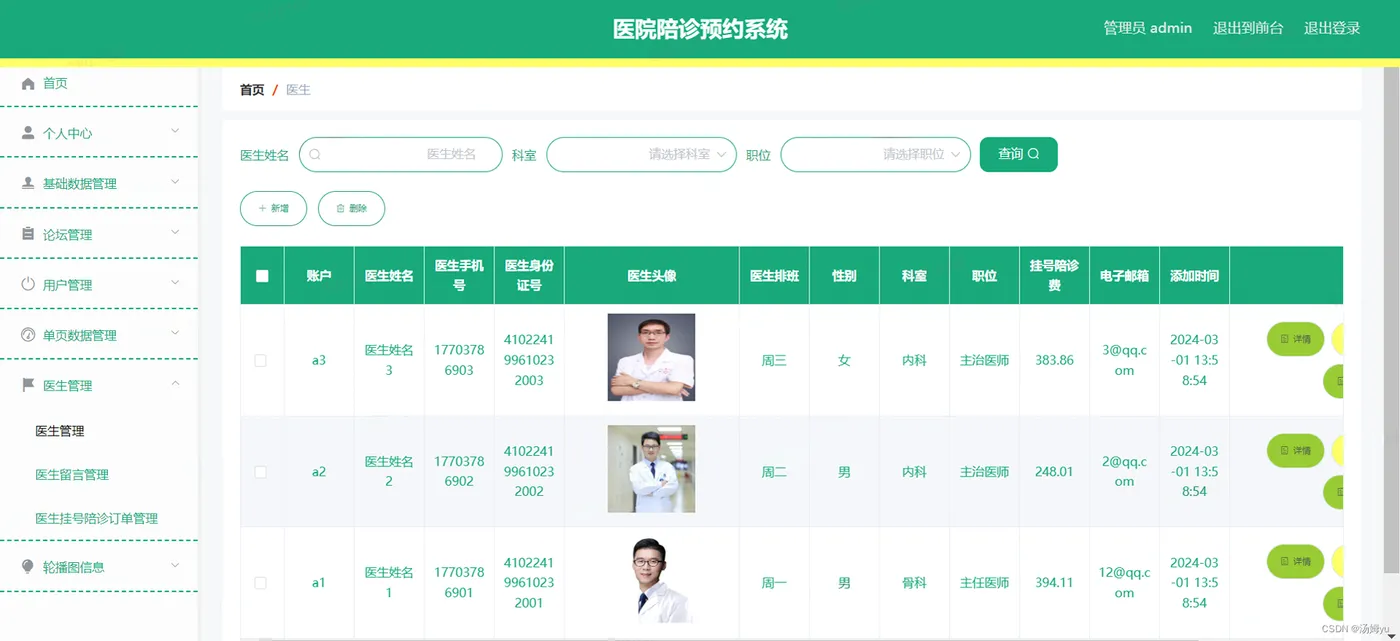Check the checkbox for row a3
The image size is (1400, 641).
click(x=260, y=360)
